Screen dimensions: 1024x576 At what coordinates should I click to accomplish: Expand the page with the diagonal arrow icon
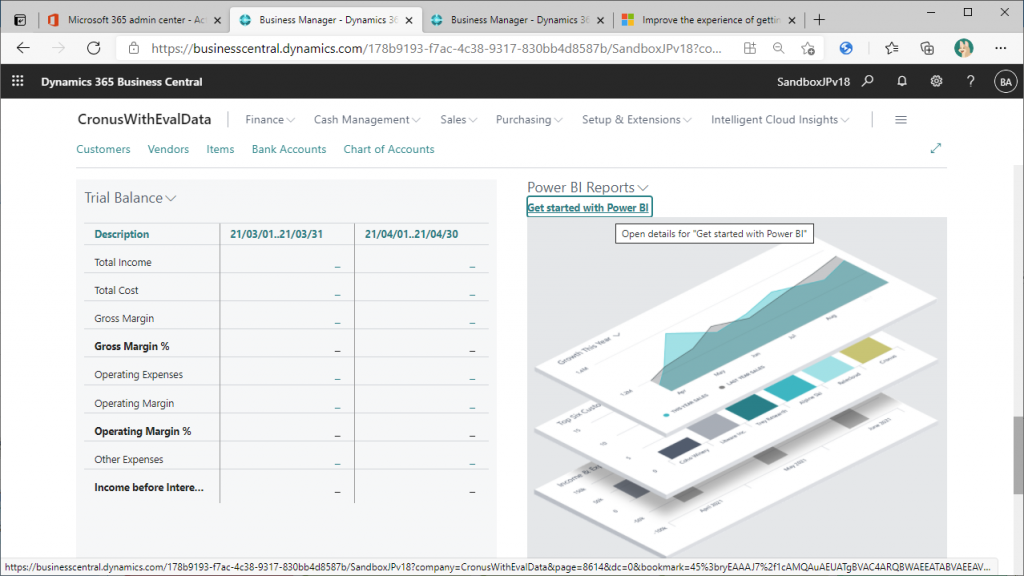(936, 148)
